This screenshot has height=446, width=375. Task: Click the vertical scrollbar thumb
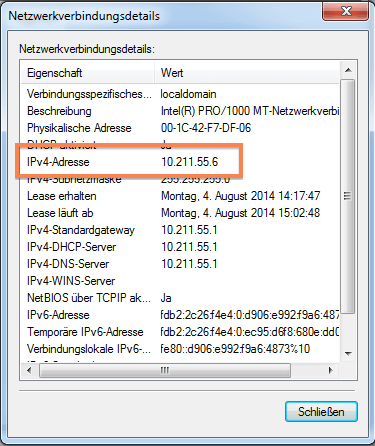pyautogui.click(x=348, y=197)
